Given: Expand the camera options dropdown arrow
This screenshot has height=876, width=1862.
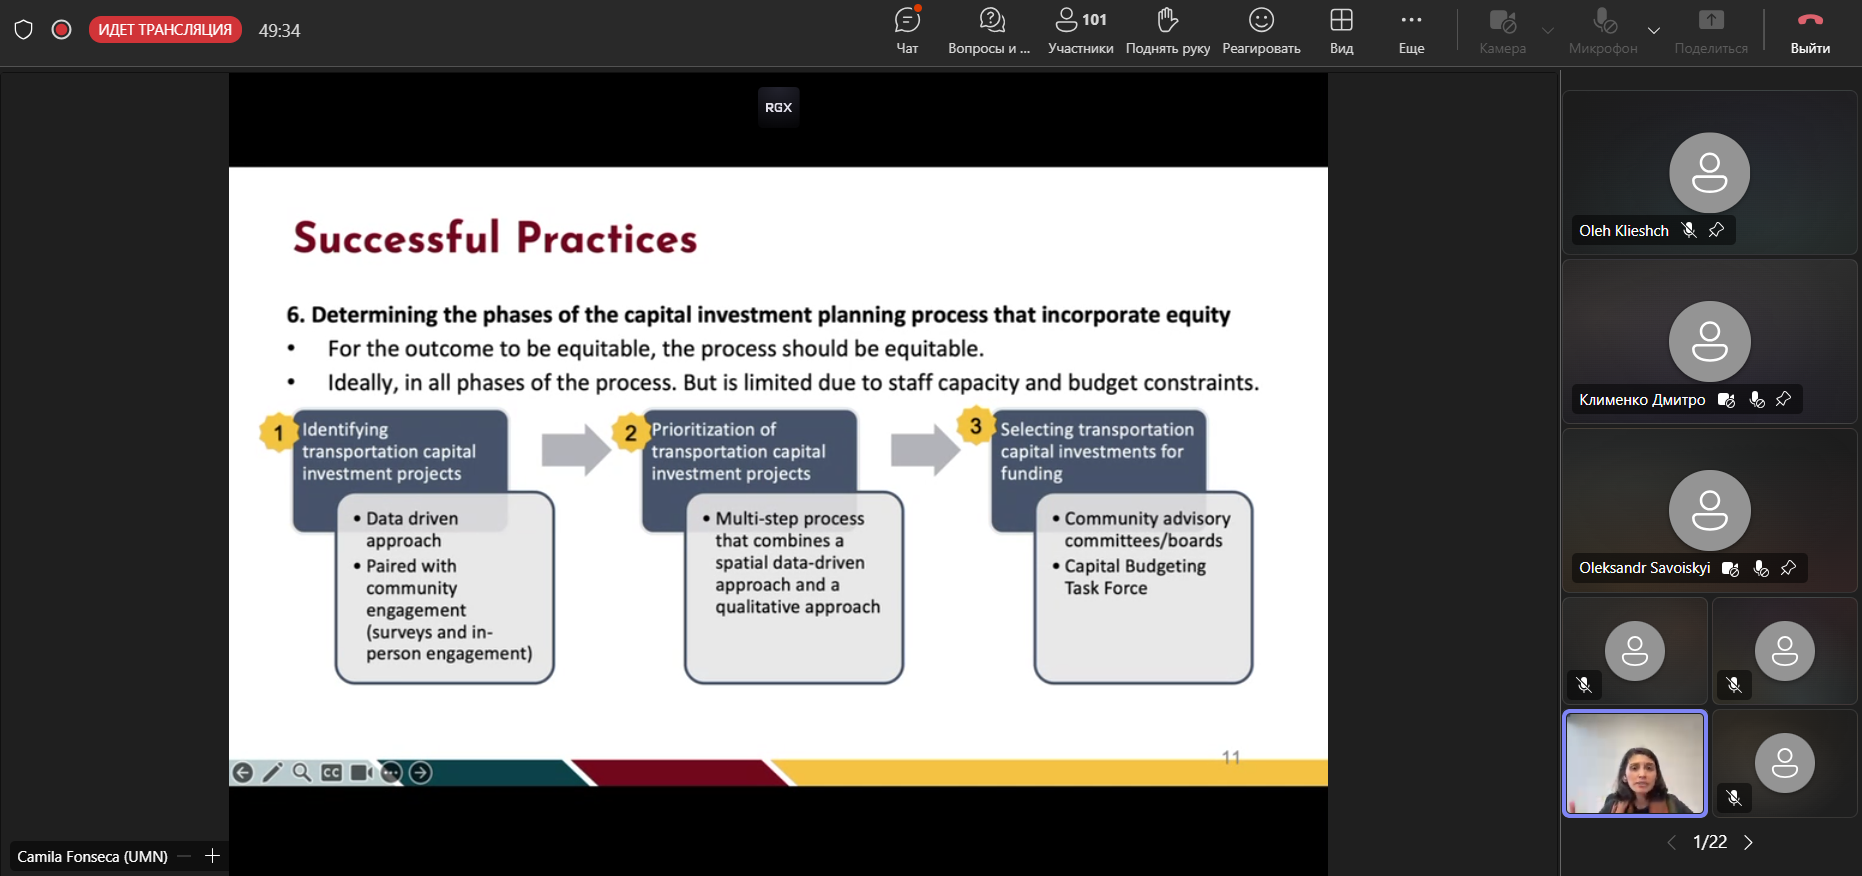Looking at the screenshot, I should tap(1548, 30).
